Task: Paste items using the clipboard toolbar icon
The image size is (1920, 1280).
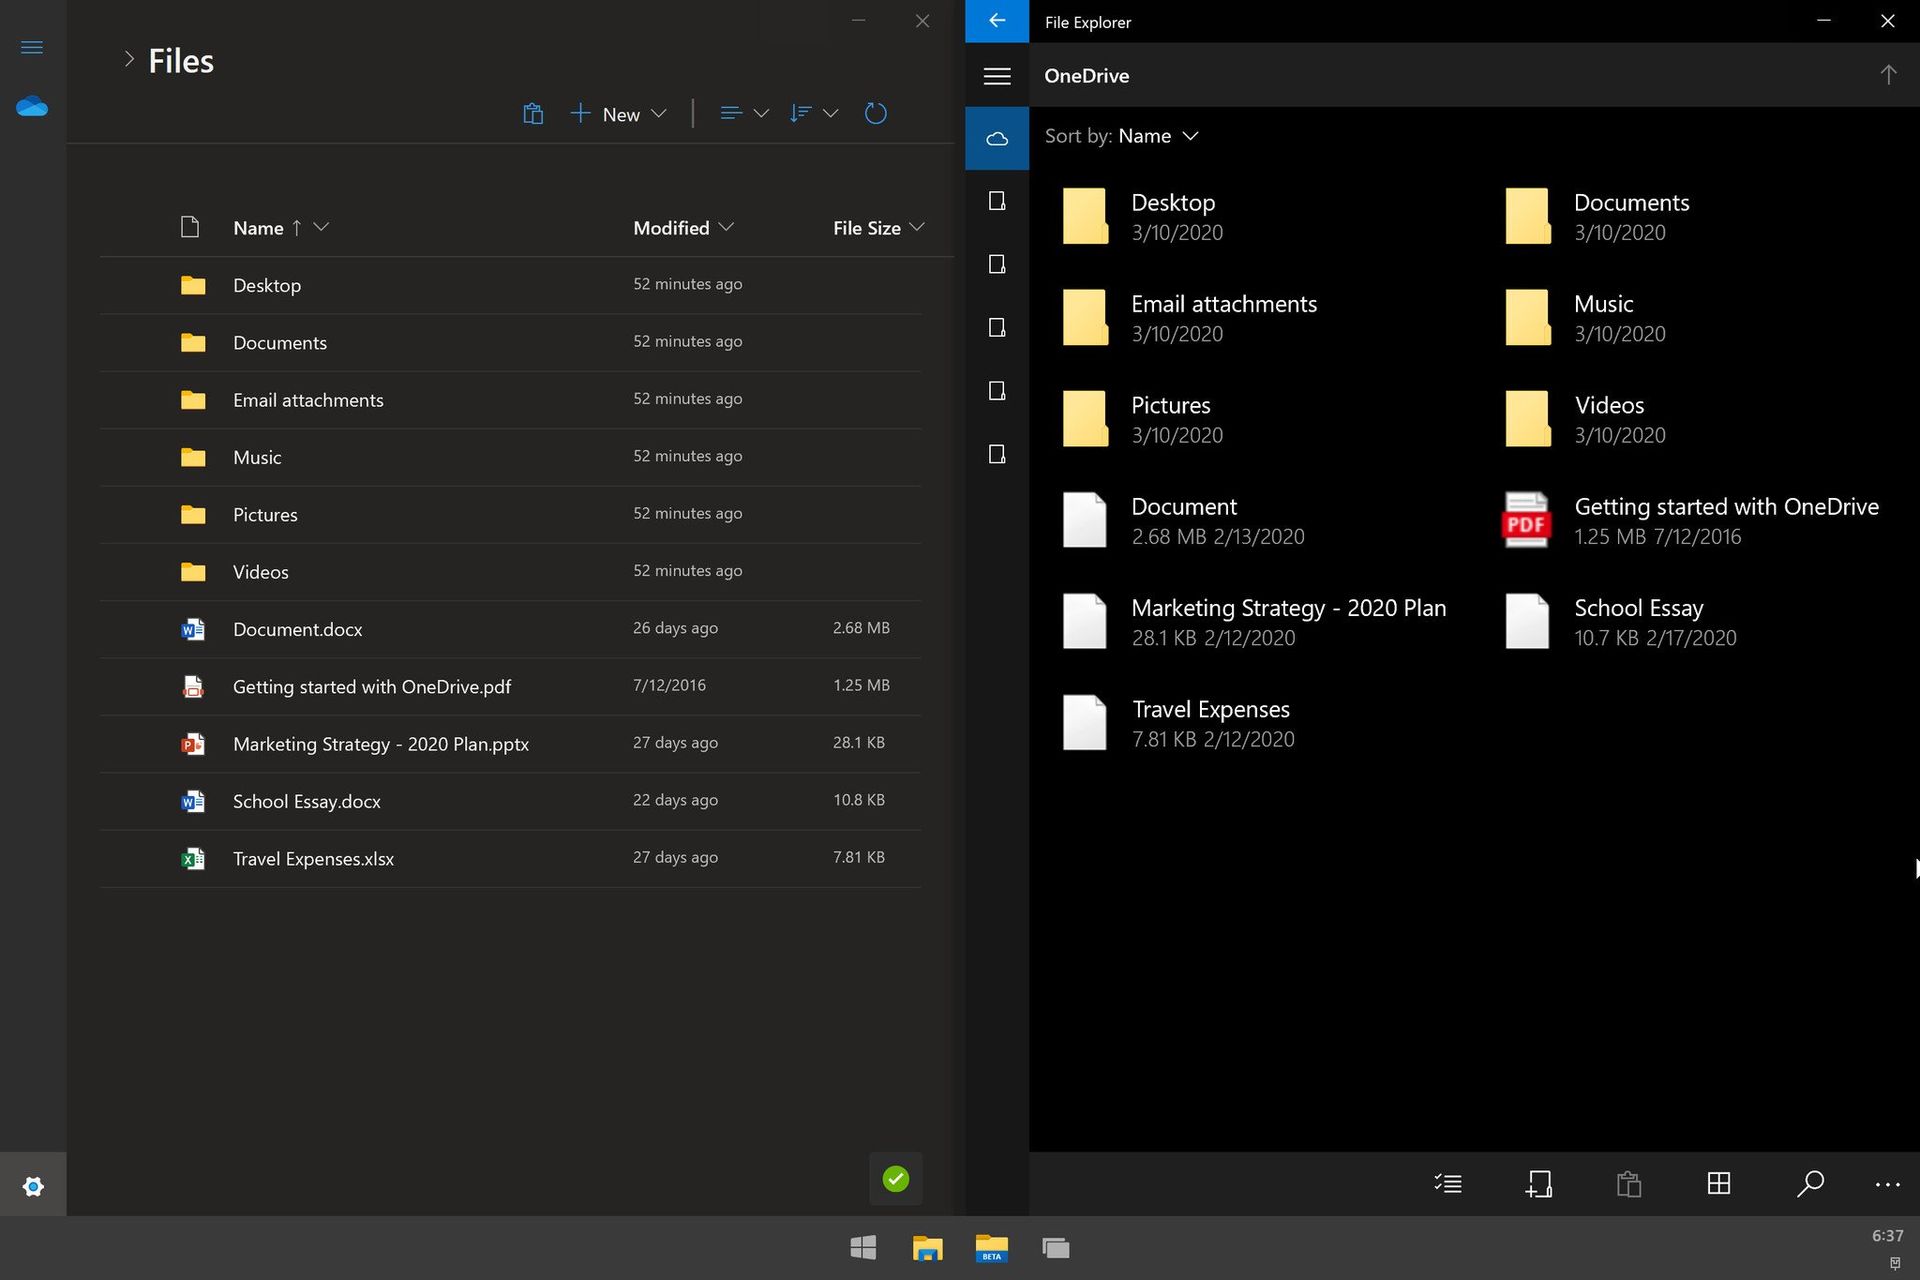Action: (x=1629, y=1184)
